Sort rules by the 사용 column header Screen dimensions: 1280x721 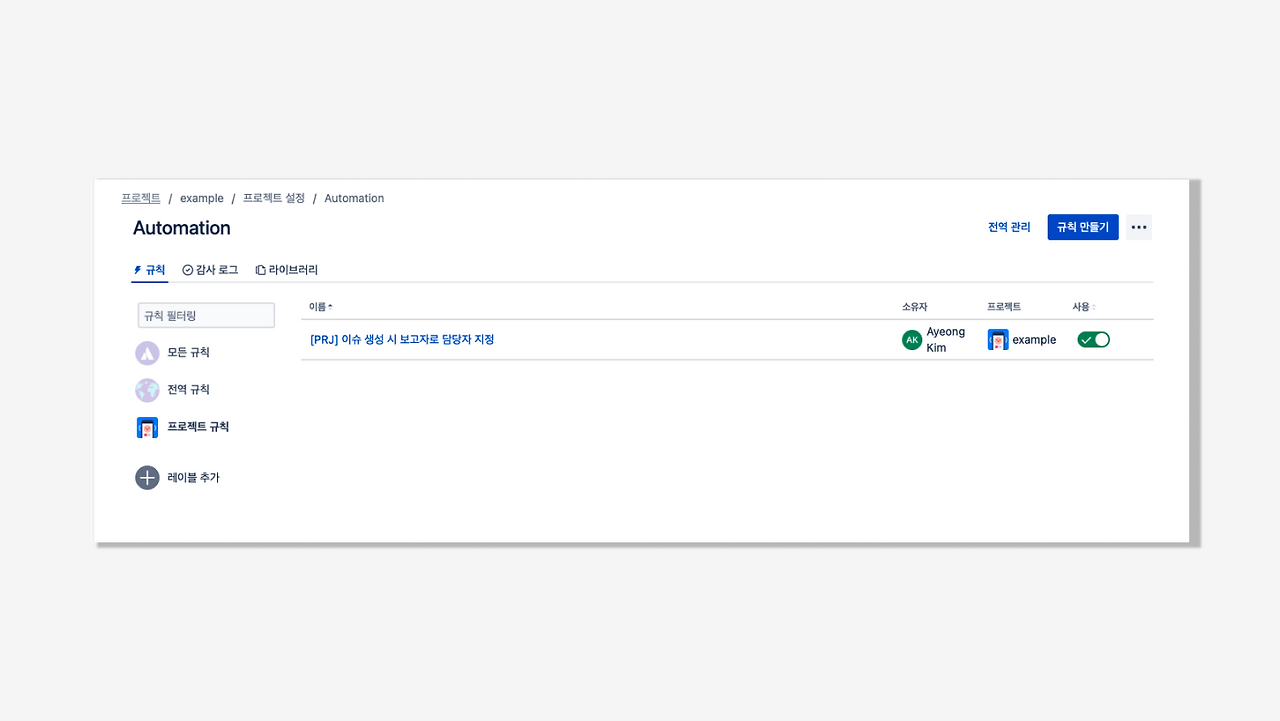click(1083, 307)
